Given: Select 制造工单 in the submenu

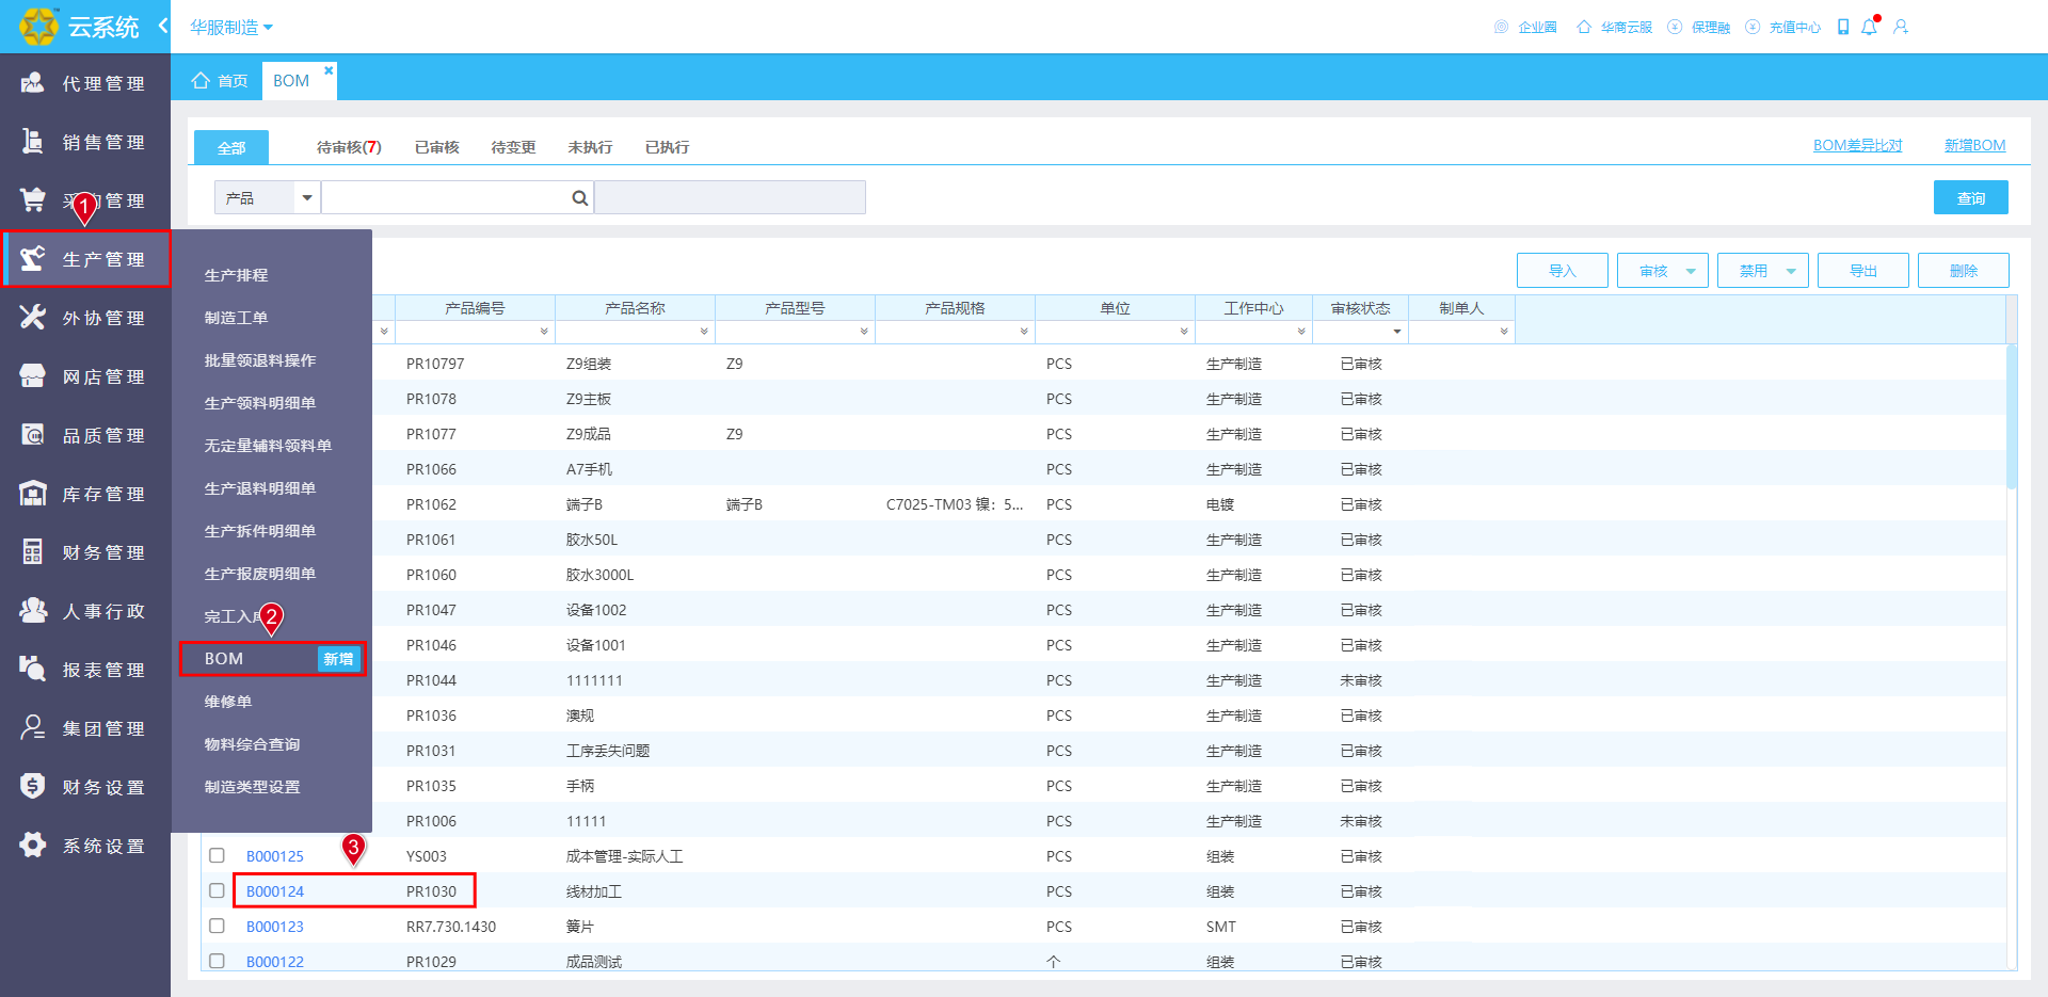Looking at the screenshot, I should click(x=236, y=317).
